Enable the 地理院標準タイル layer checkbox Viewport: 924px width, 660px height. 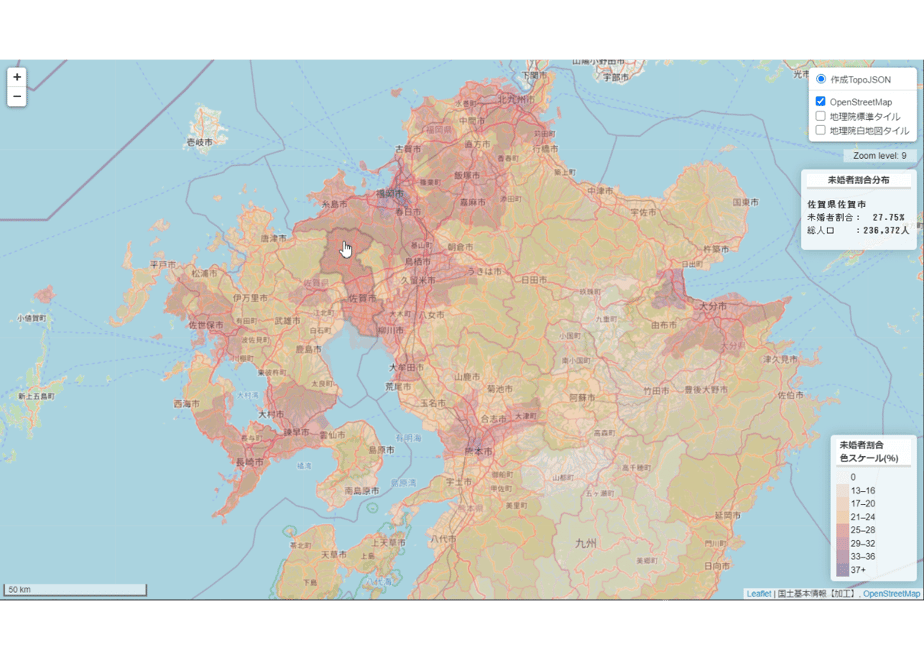tap(820, 116)
